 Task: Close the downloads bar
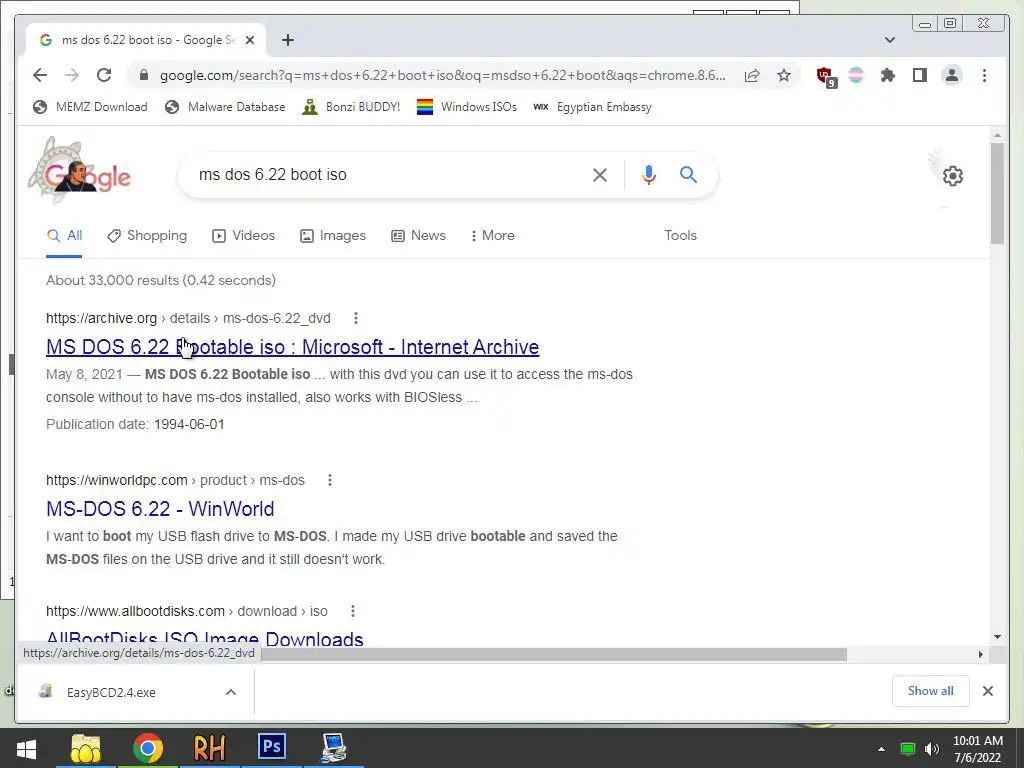pyautogui.click(x=987, y=691)
